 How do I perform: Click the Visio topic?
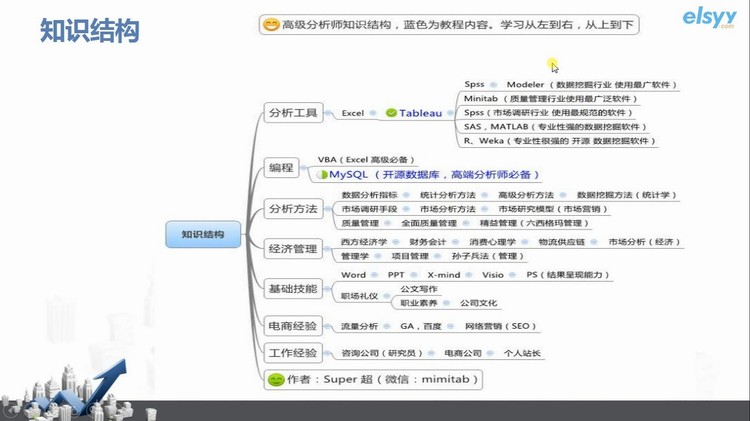coord(493,275)
